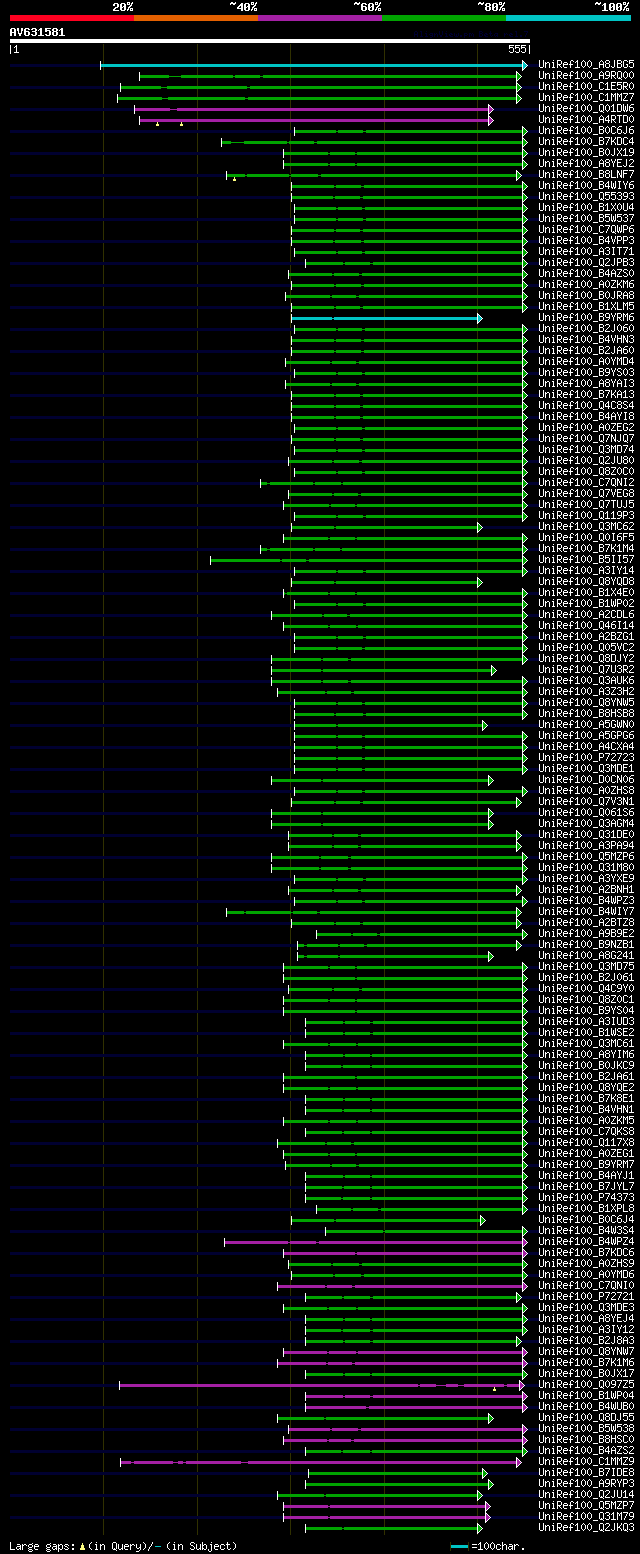The image size is (640, 1554).
Task: Select the UniRef100_A8G241 label
Action: 586,956
